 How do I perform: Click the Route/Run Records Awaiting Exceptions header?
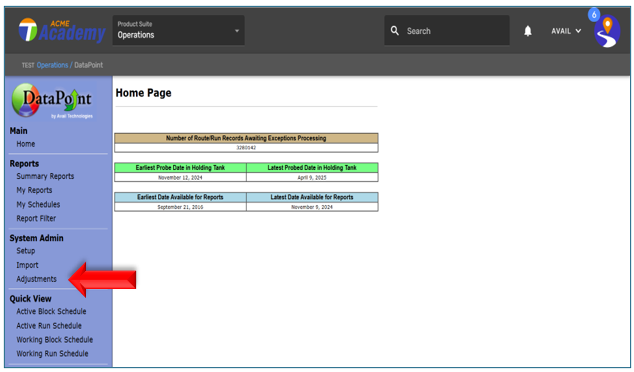(246, 138)
